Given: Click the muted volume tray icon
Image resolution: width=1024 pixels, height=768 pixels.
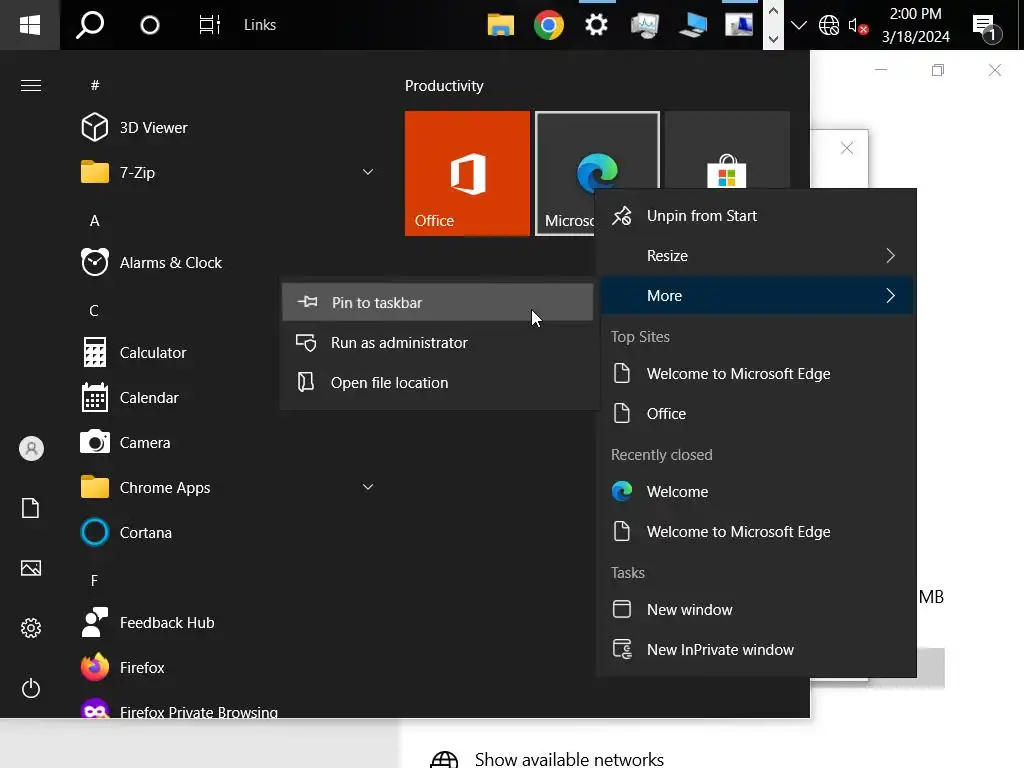Looking at the screenshot, I should coord(857,25).
